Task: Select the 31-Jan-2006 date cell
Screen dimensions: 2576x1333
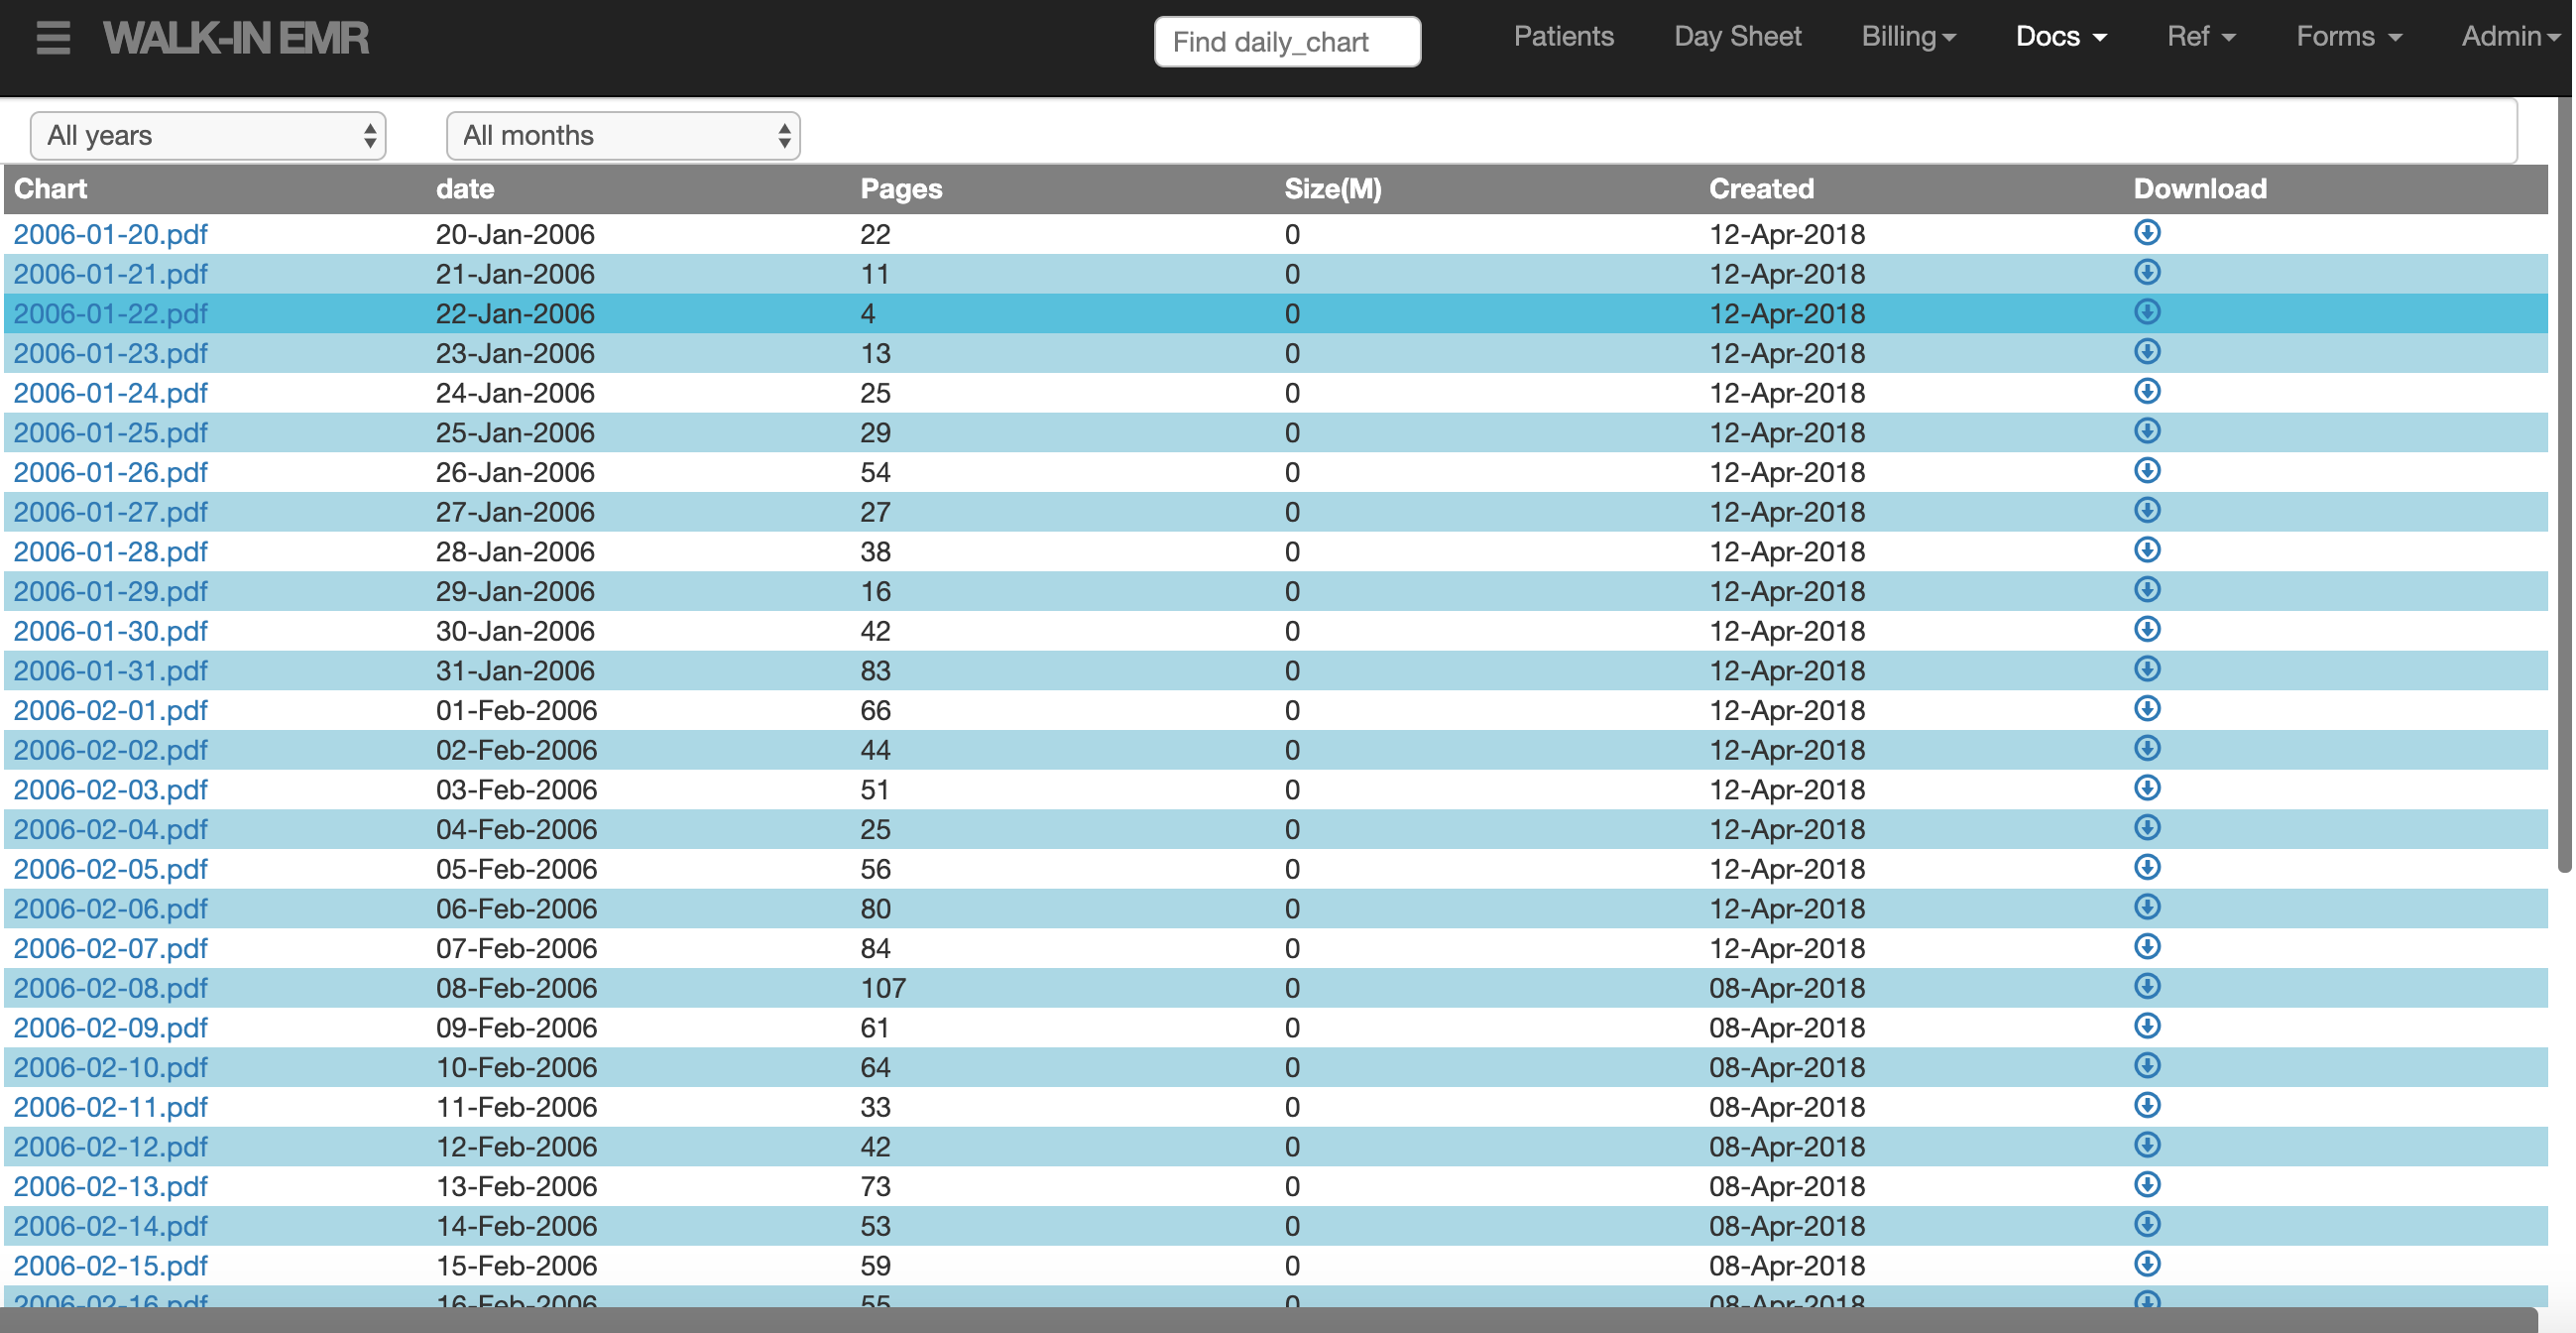Action: 515,671
